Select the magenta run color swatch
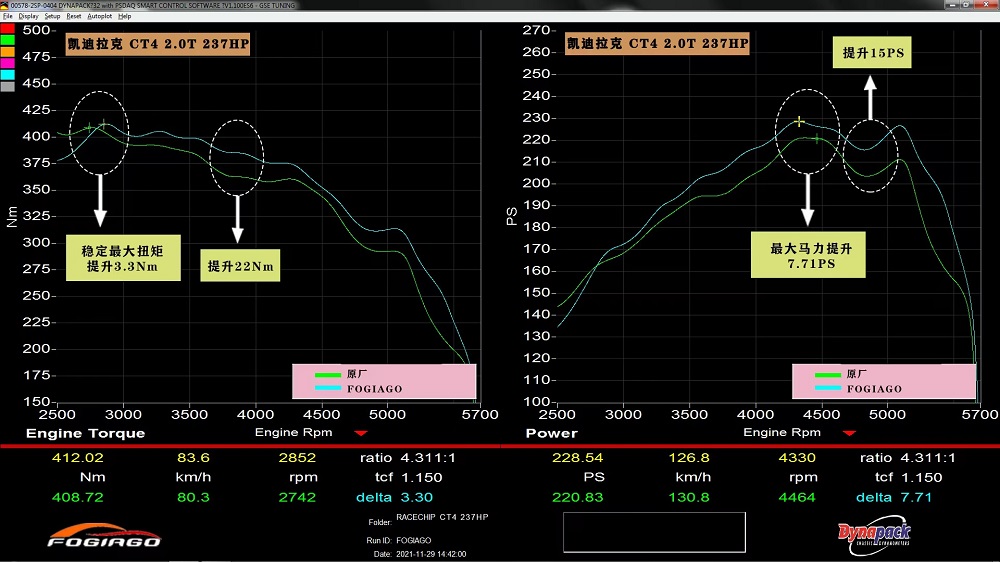The image size is (1000, 562). [x=7, y=63]
